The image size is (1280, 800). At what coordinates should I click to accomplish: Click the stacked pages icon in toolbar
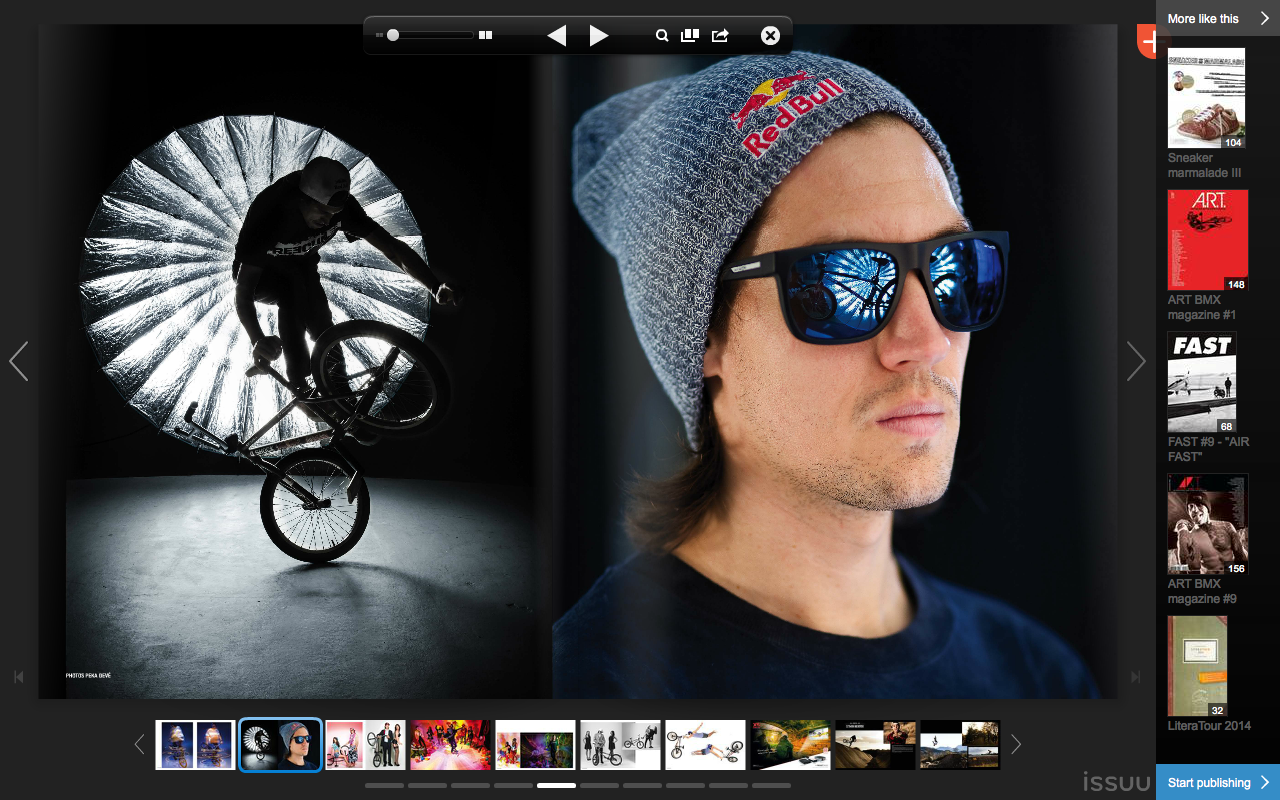(690, 35)
